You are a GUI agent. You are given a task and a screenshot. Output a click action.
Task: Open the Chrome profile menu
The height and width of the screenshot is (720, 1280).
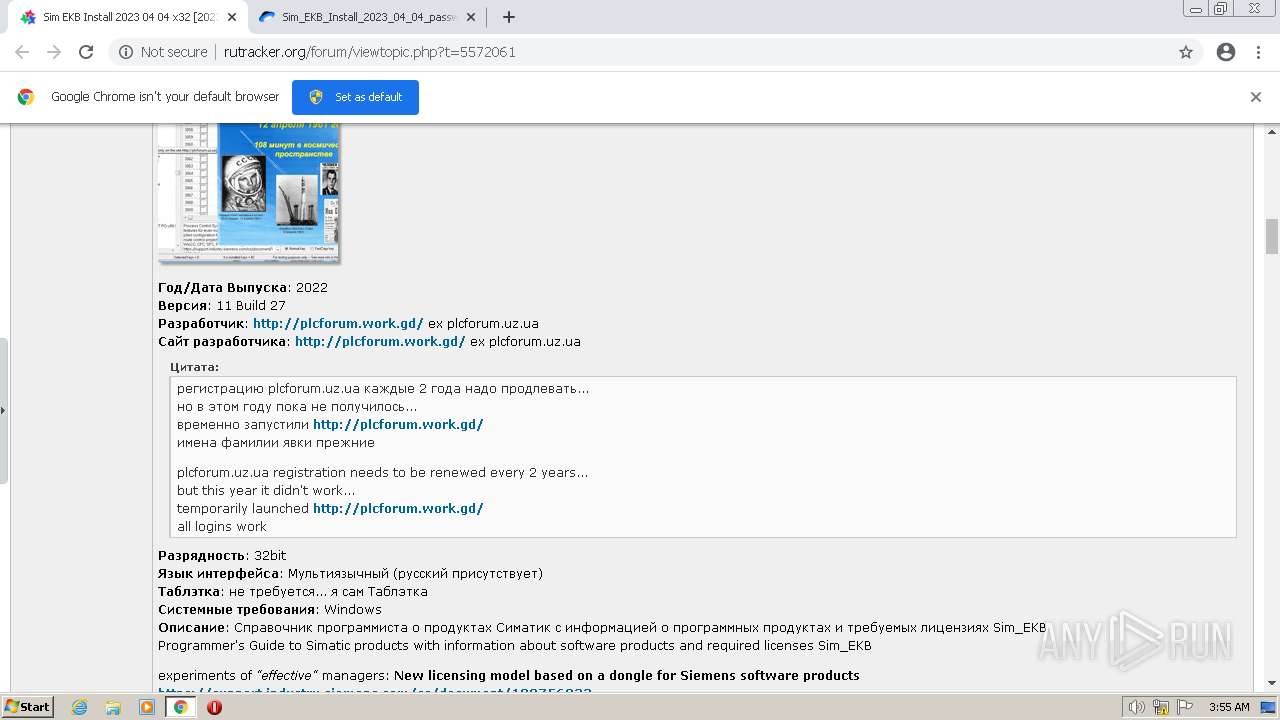tap(1226, 52)
